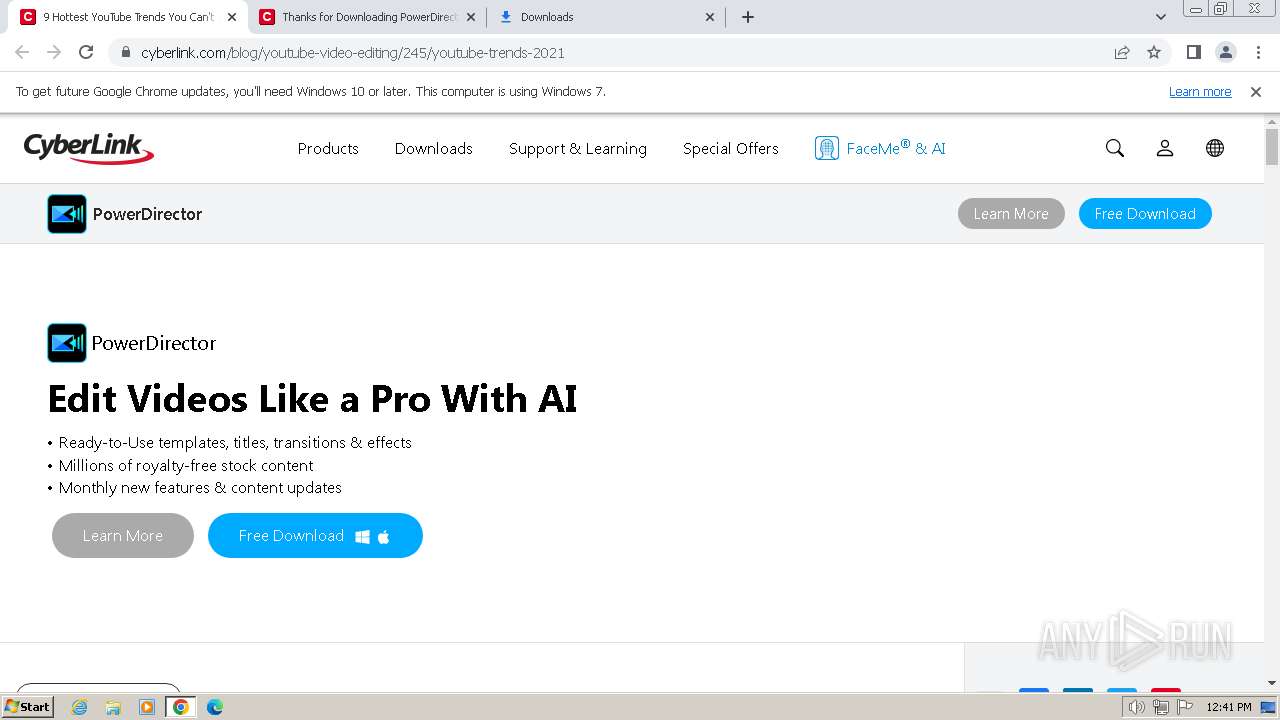Click the PowerDirector icon above the headline
Screen dimensions: 1280x720
67,343
